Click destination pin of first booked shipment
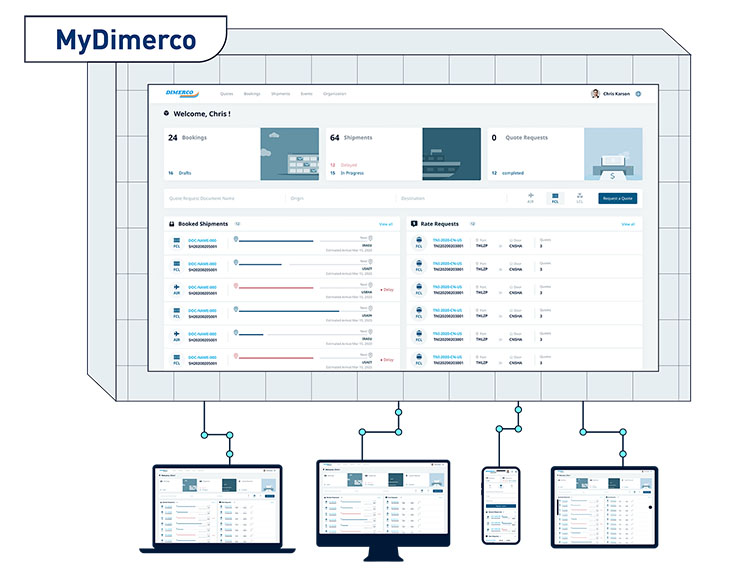 point(370,238)
